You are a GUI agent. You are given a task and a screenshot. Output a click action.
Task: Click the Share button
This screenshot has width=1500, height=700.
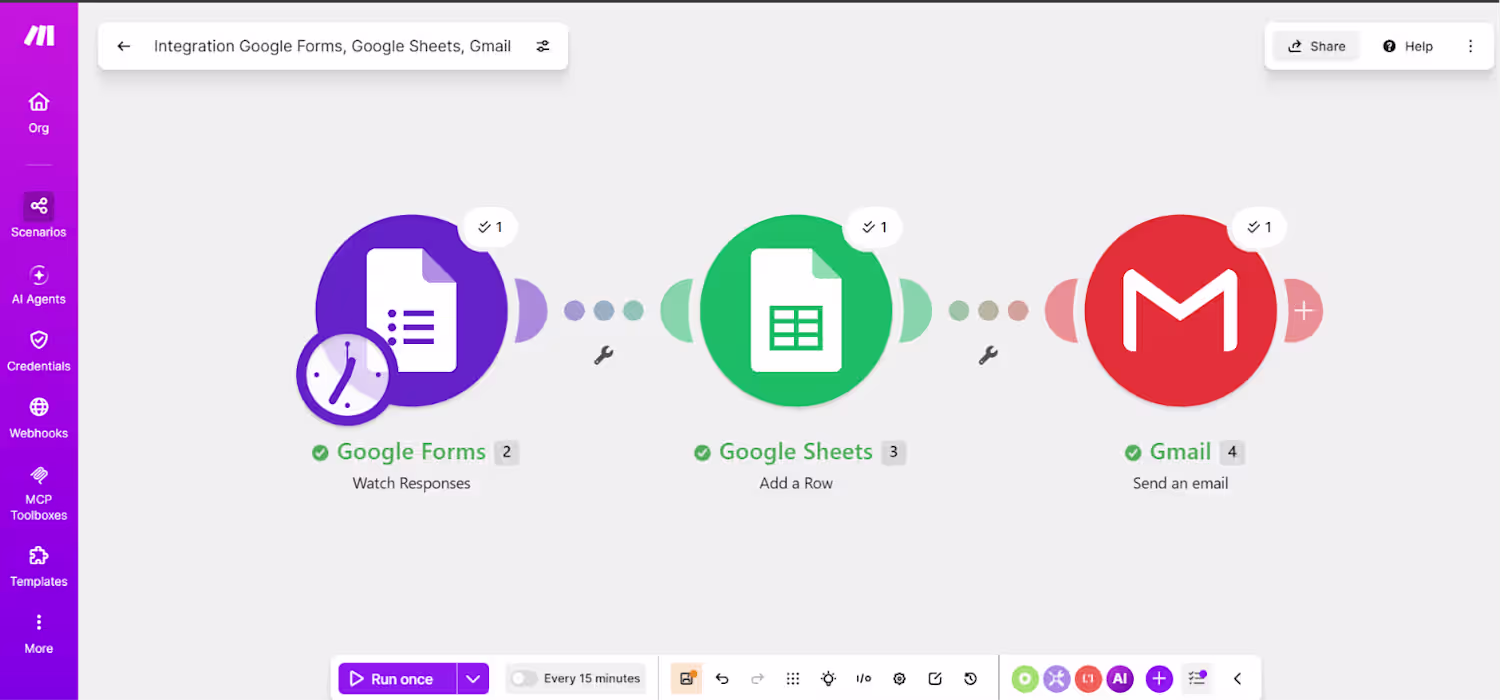pos(1316,46)
